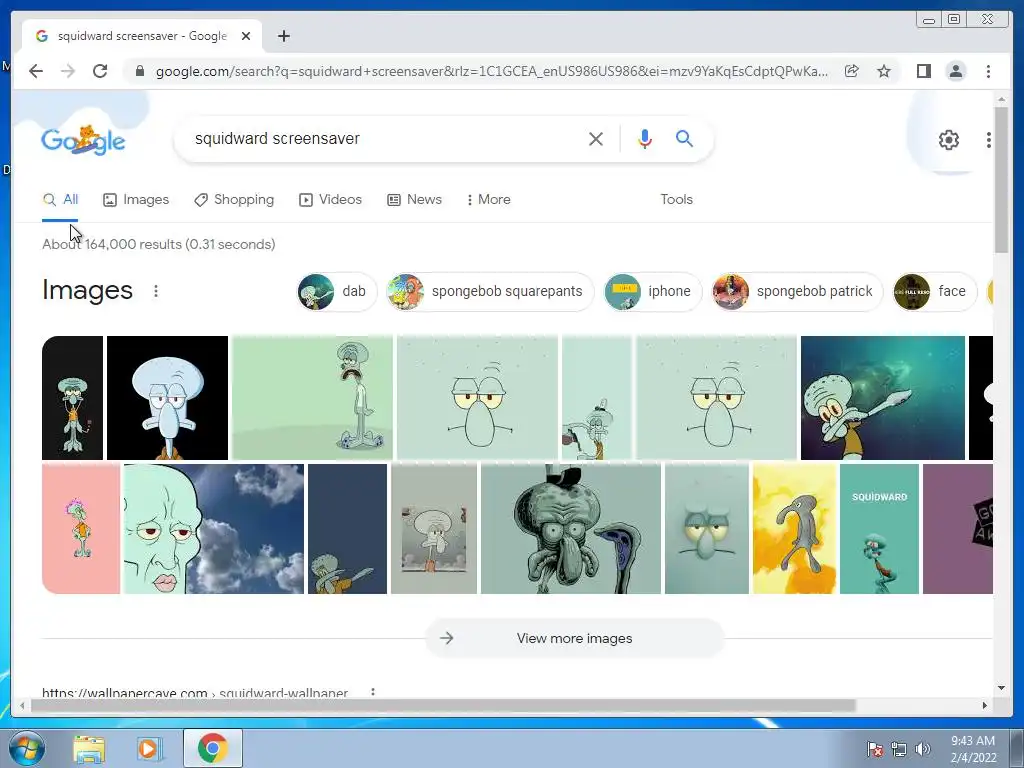1024x768 pixels.
Task: Open the Windows Start menu
Action: click(27, 748)
